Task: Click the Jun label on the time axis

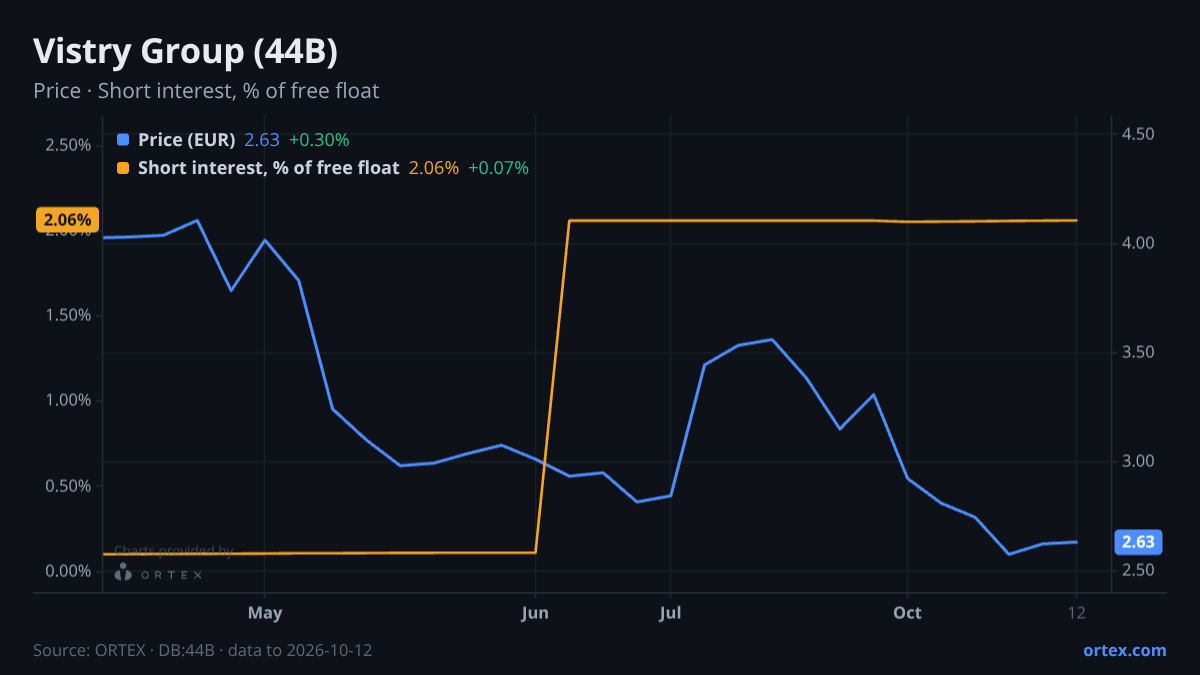Action: 536,611
